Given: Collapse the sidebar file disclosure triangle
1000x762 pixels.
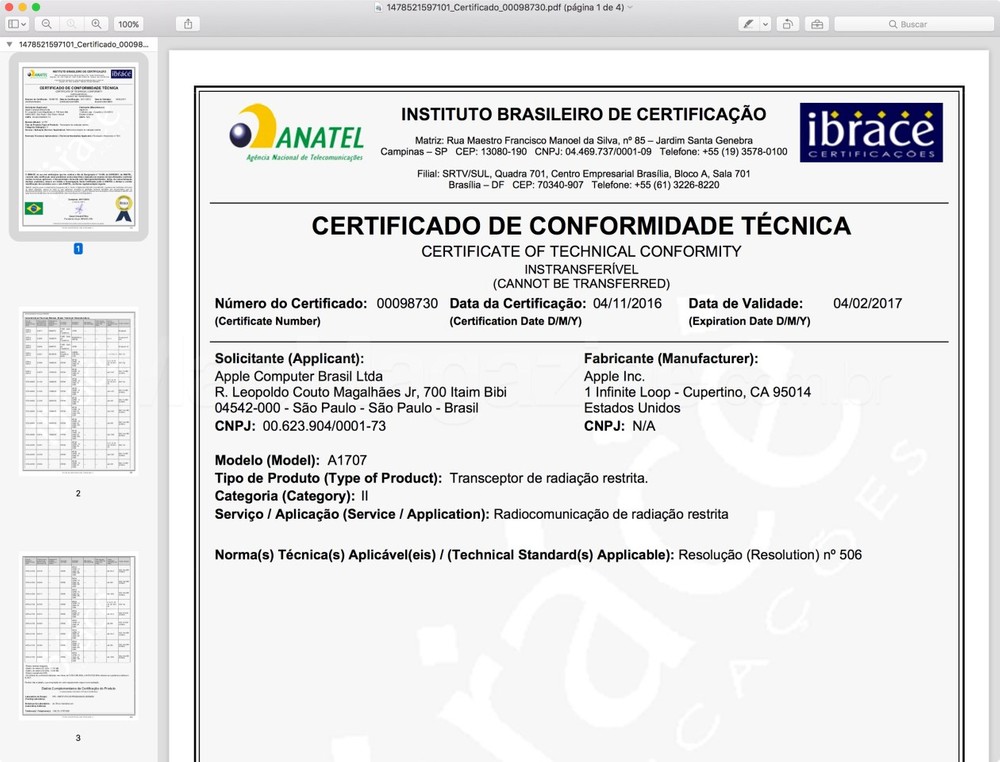Looking at the screenshot, I should tap(9, 44).
